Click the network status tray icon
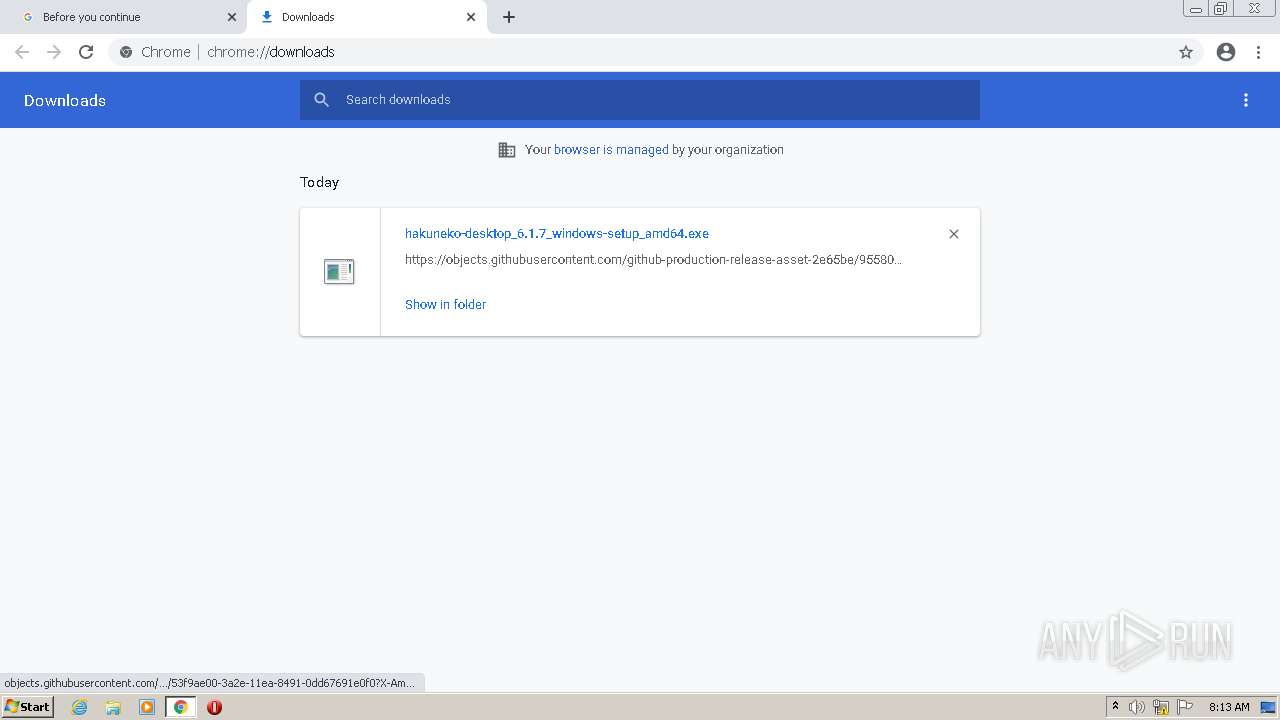The height and width of the screenshot is (720, 1280). (x=1161, y=707)
